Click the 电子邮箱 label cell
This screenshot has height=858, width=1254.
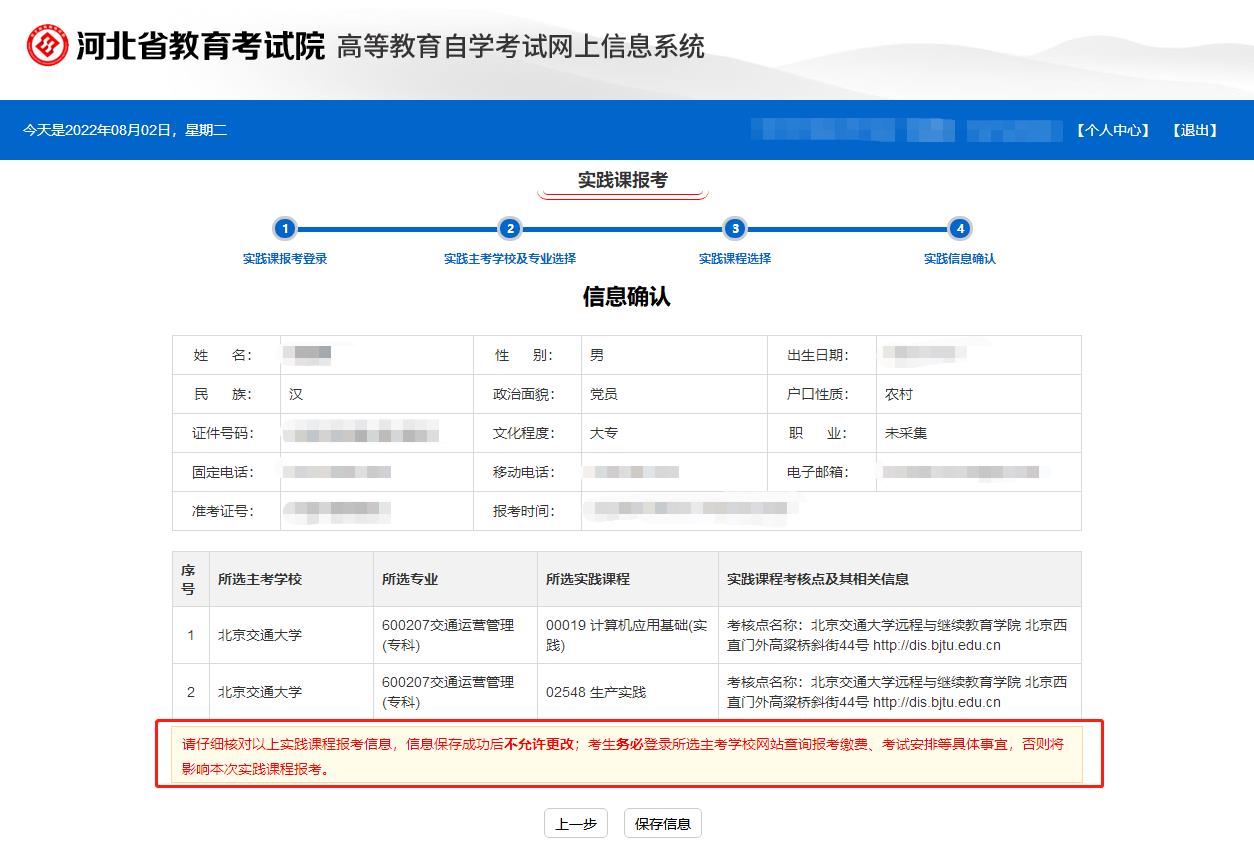click(823, 472)
